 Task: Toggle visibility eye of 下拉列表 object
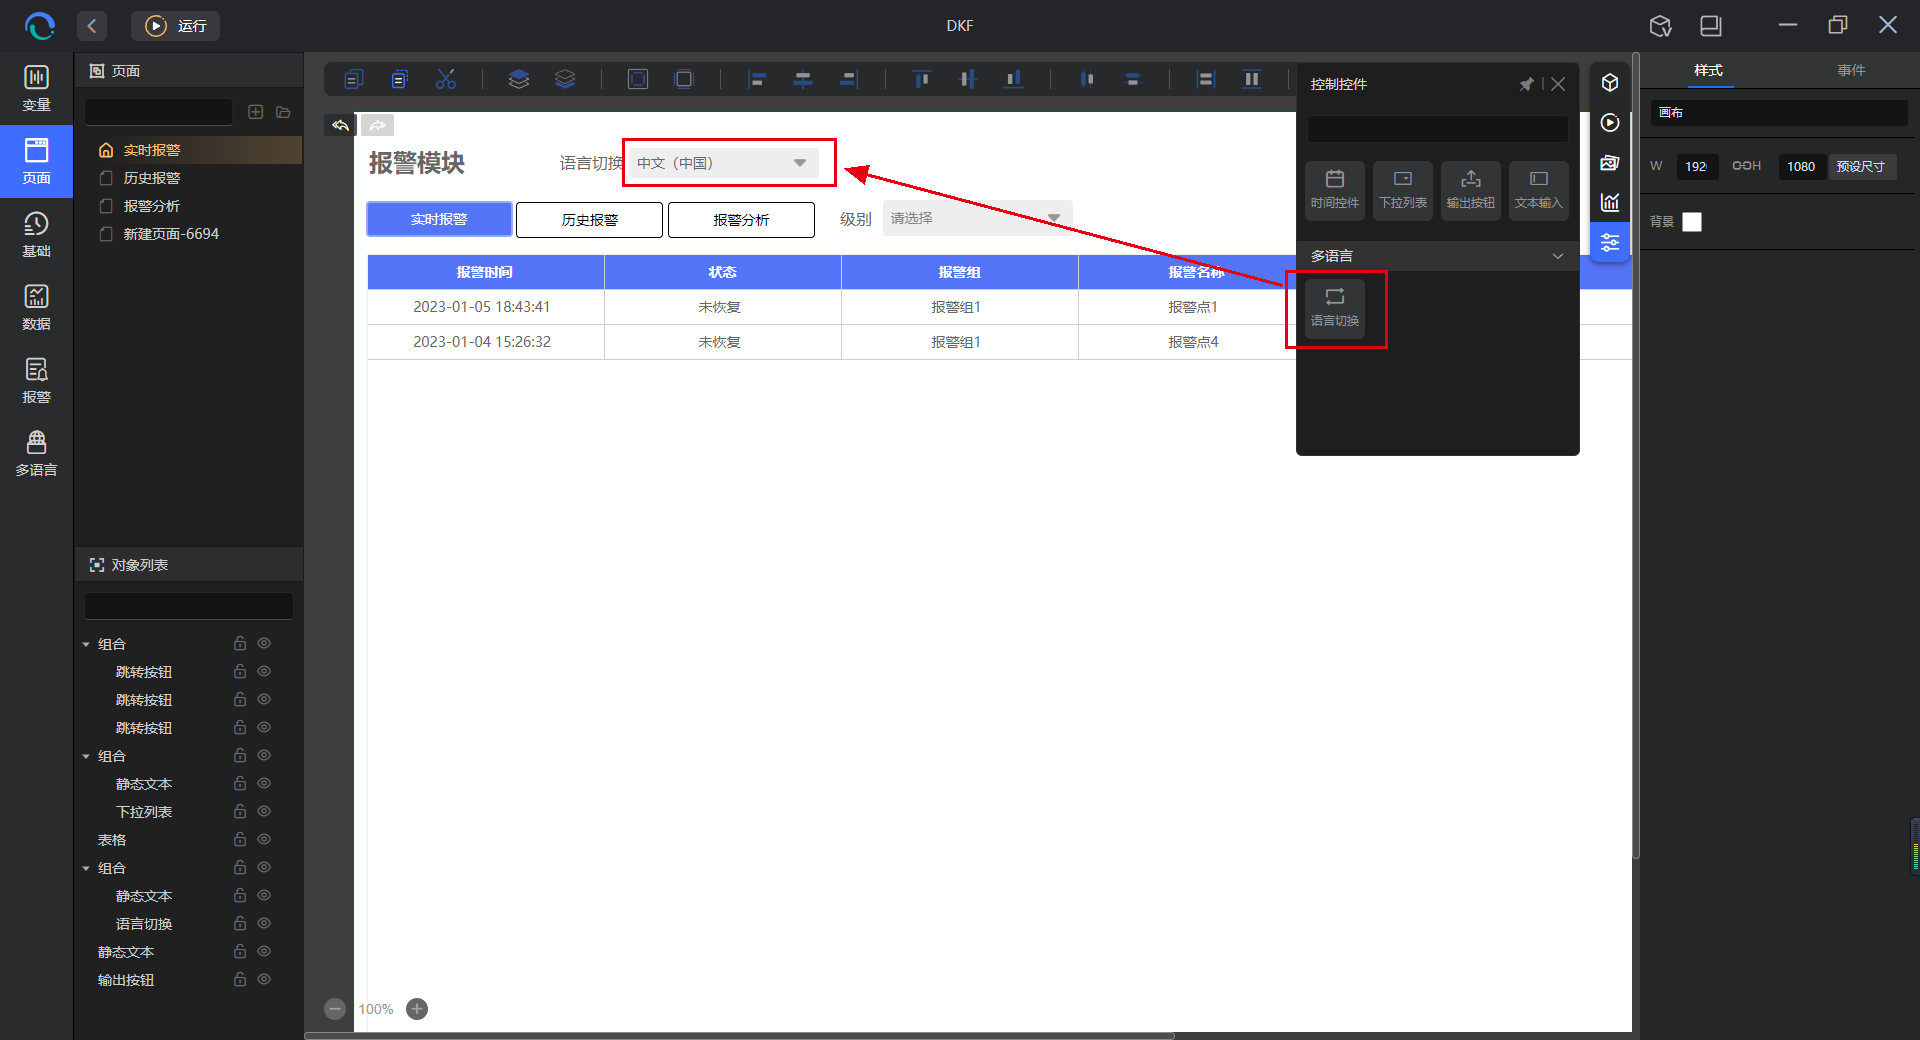(x=264, y=811)
